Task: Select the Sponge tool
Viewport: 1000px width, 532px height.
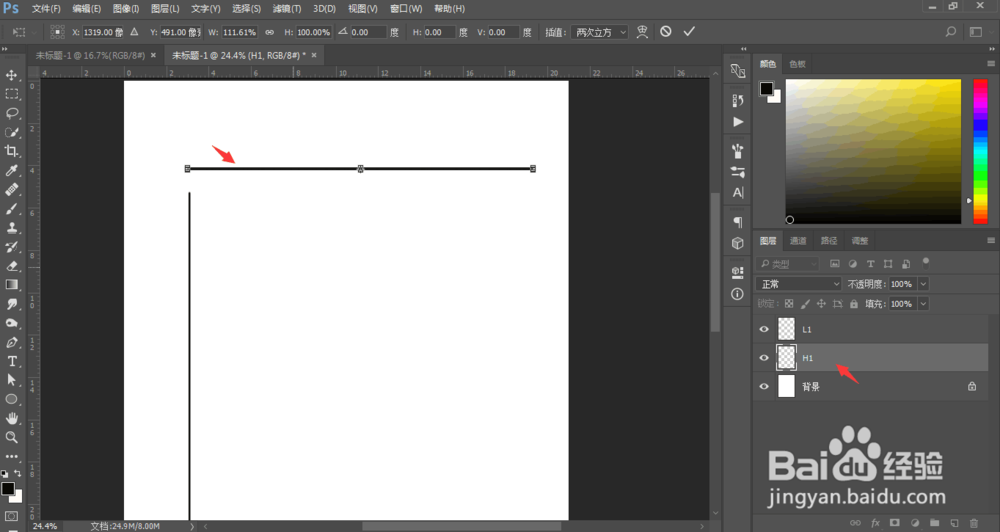Action: pyautogui.click(x=11, y=323)
